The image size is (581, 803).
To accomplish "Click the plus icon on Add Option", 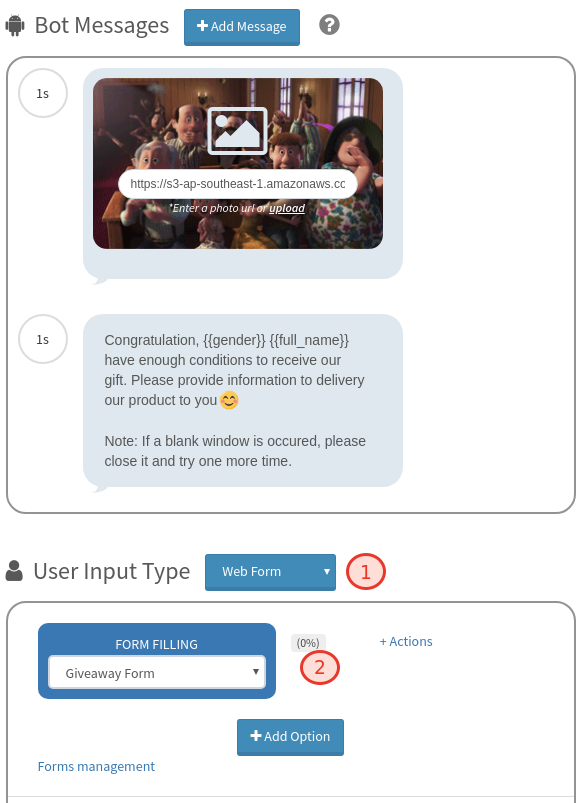I will [x=255, y=736].
